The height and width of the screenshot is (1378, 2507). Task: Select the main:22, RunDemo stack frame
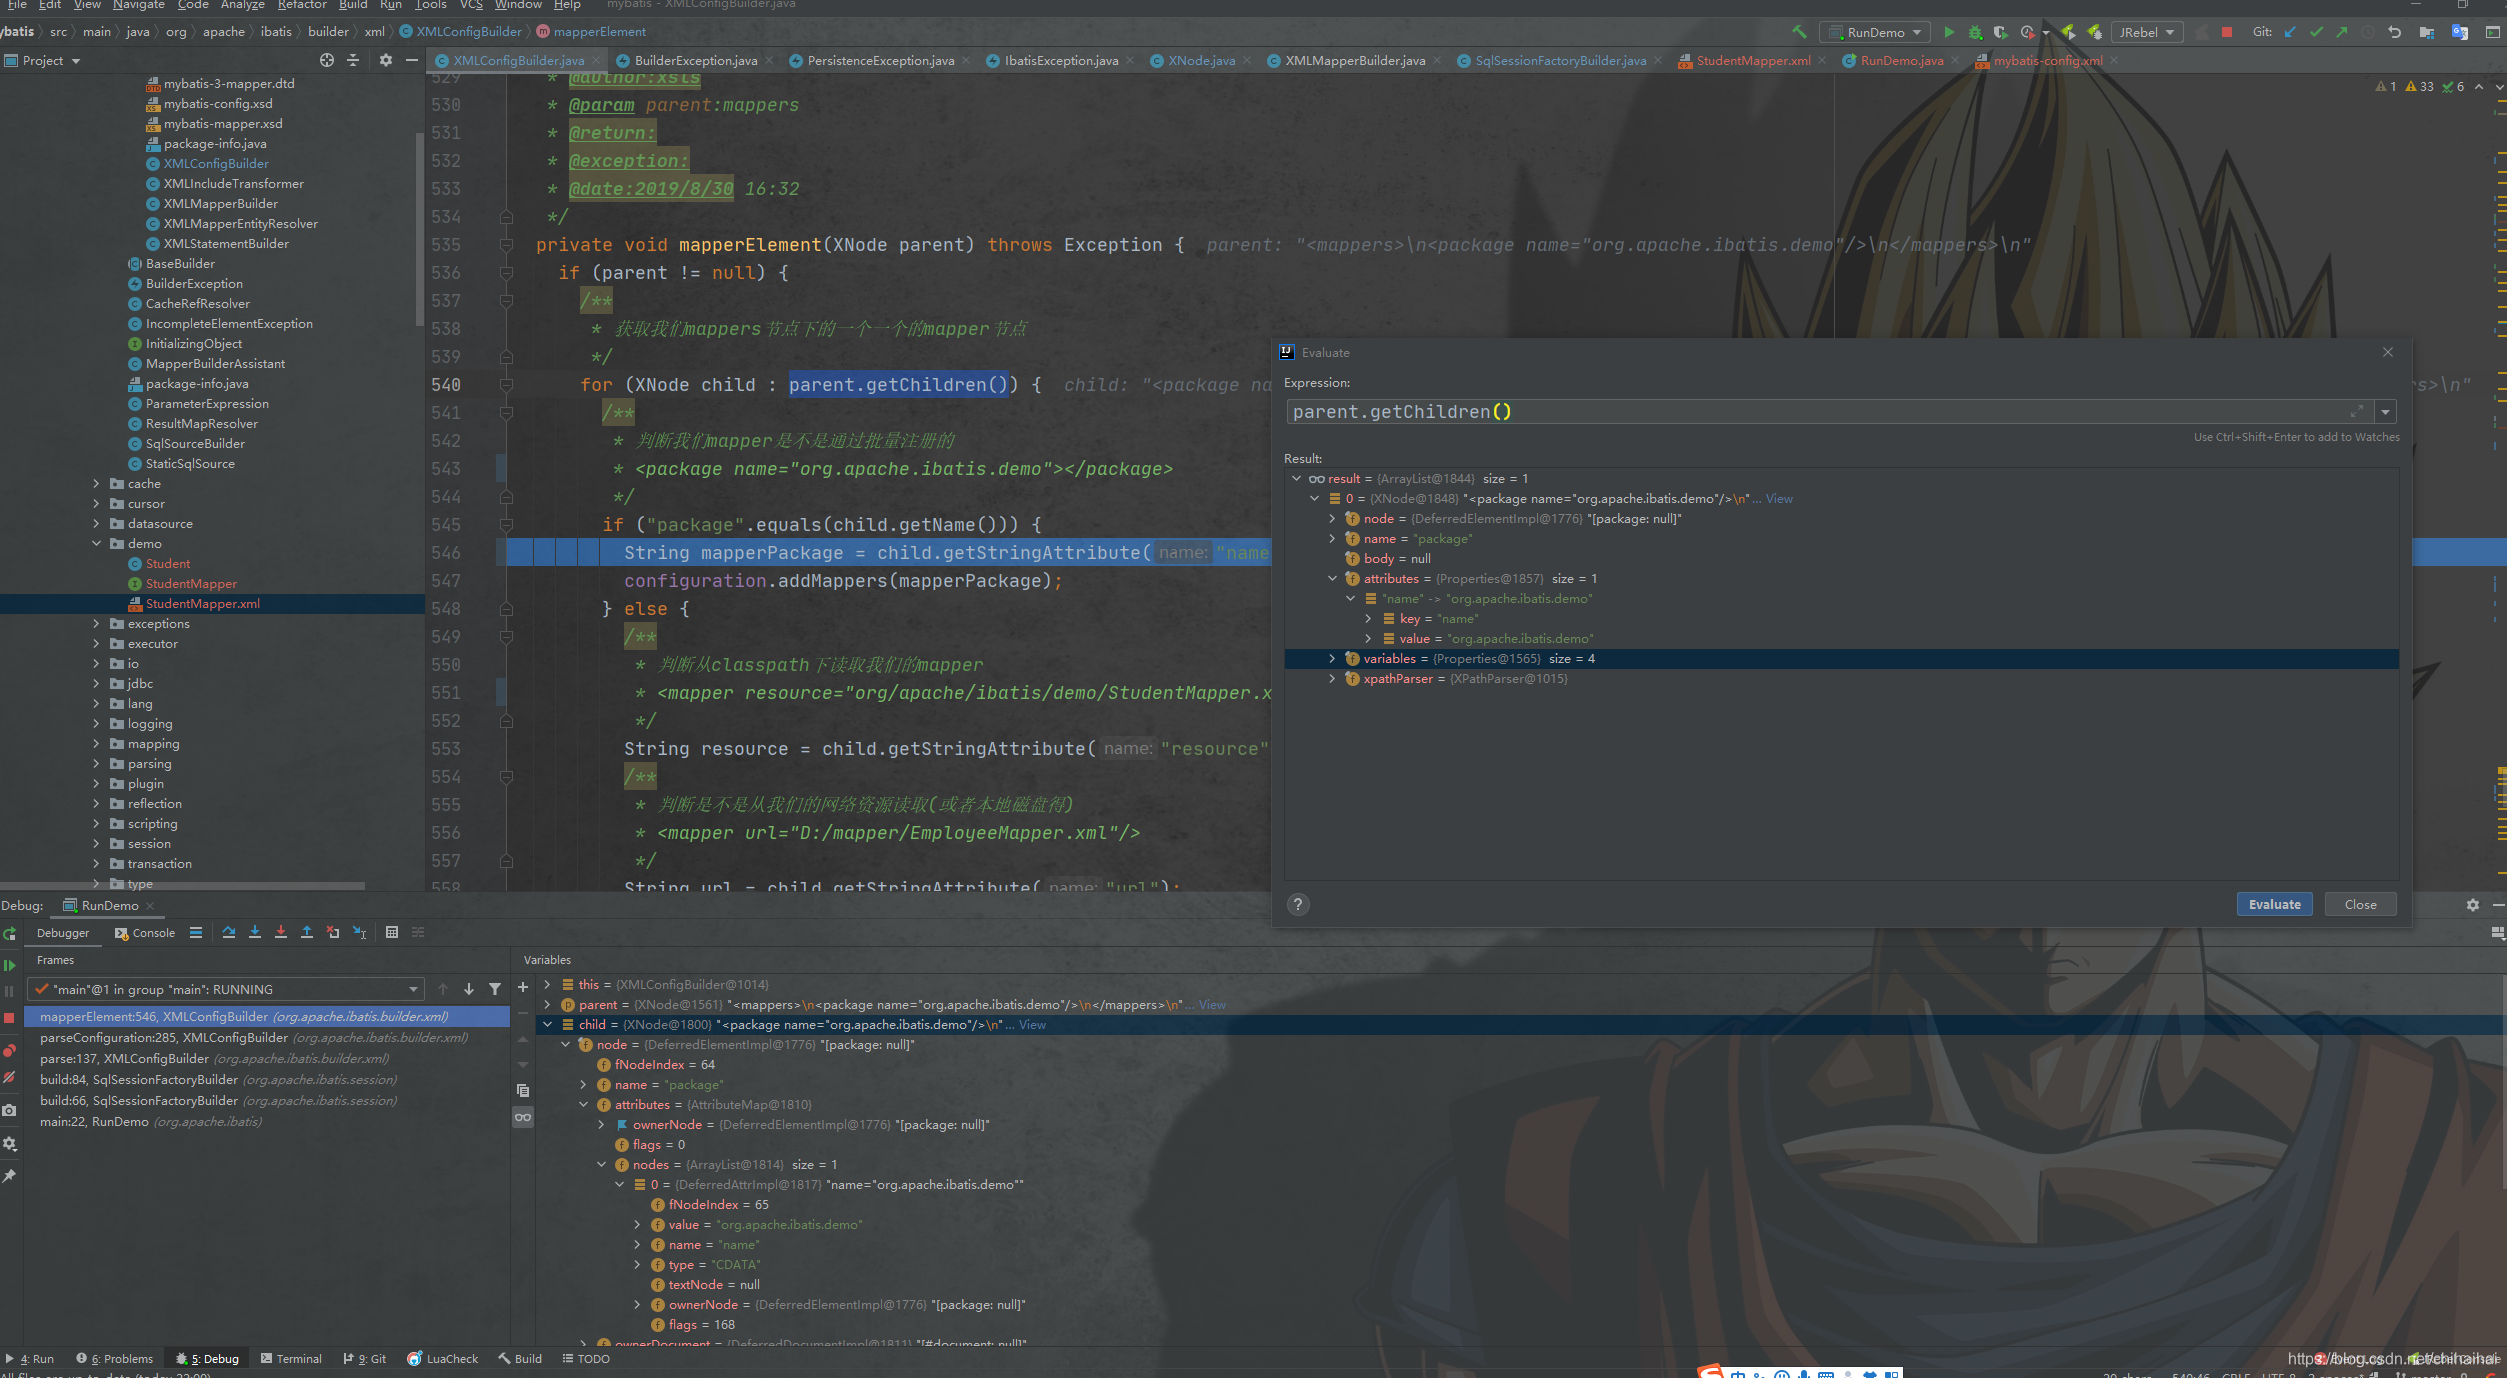[x=151, y=1122]
